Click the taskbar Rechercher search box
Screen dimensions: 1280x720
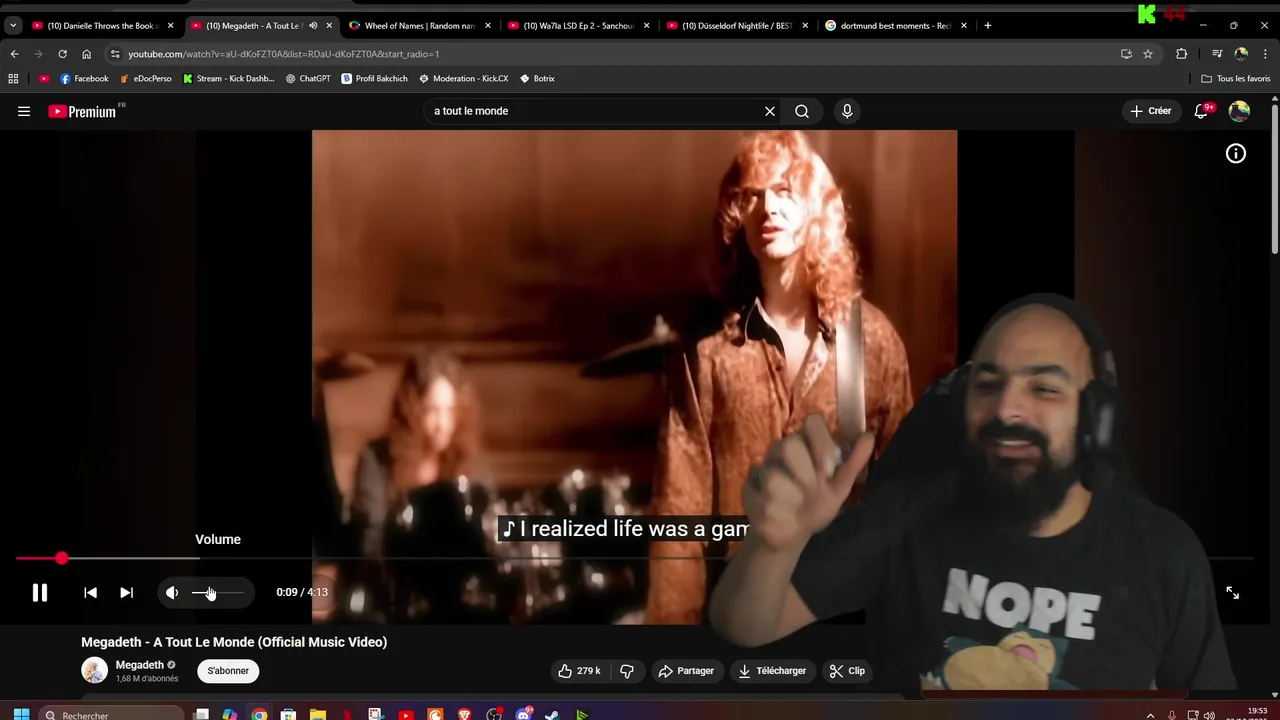pos(110,715)
